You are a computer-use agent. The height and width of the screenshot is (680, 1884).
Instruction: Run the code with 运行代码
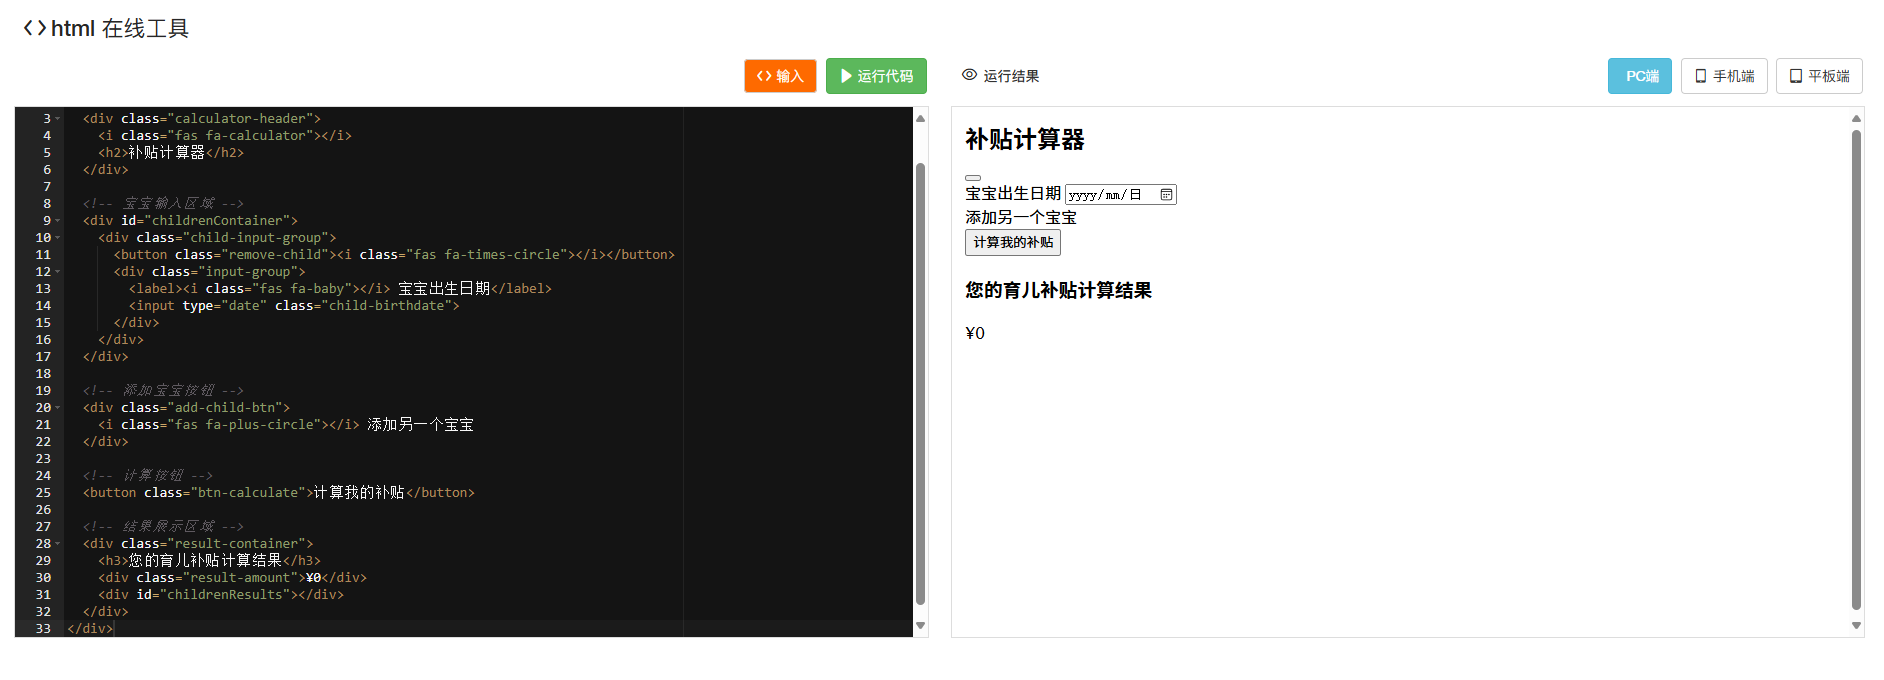(x=876, y=76)
